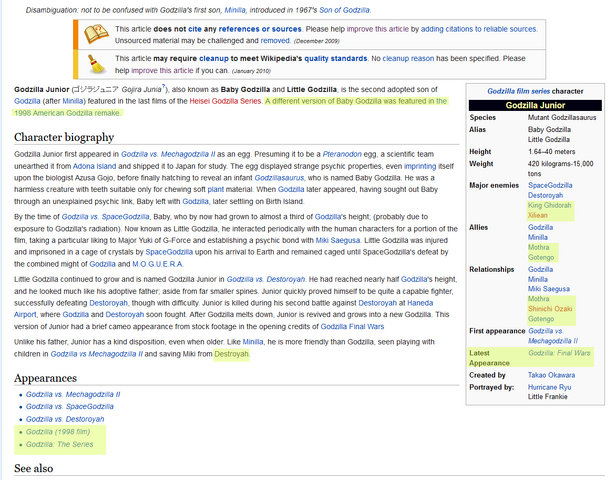Click the 'cleanup reason' link
The width and height of the screenshot is (616, 480).
[x=408, y=59]
